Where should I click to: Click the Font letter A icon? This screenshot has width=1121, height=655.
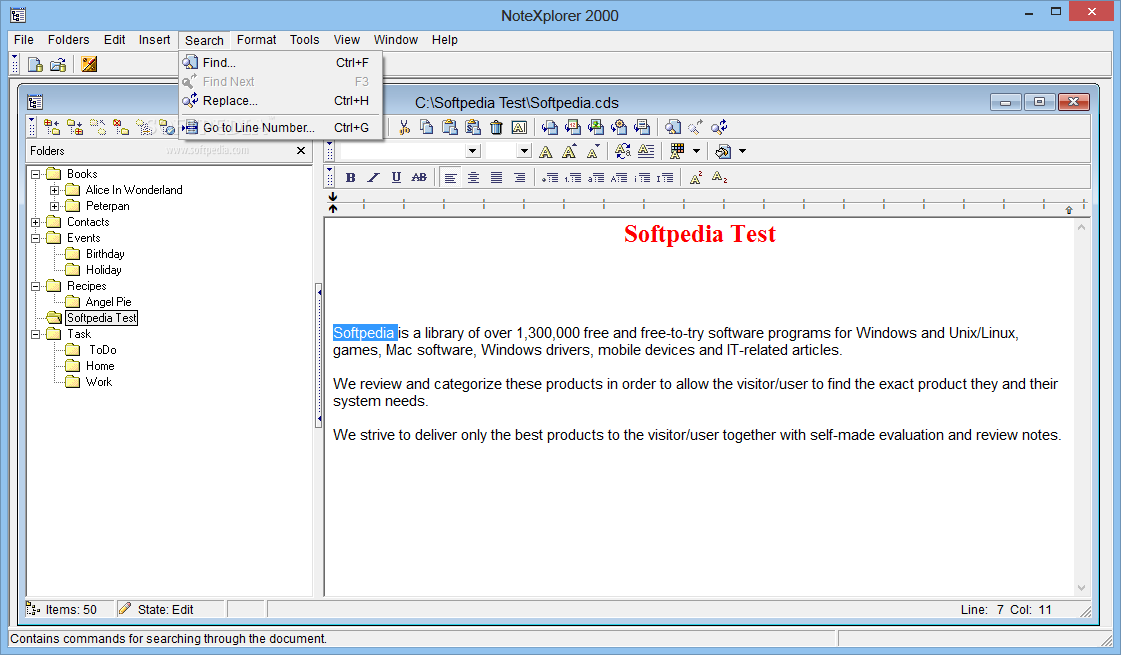(545, 152)
